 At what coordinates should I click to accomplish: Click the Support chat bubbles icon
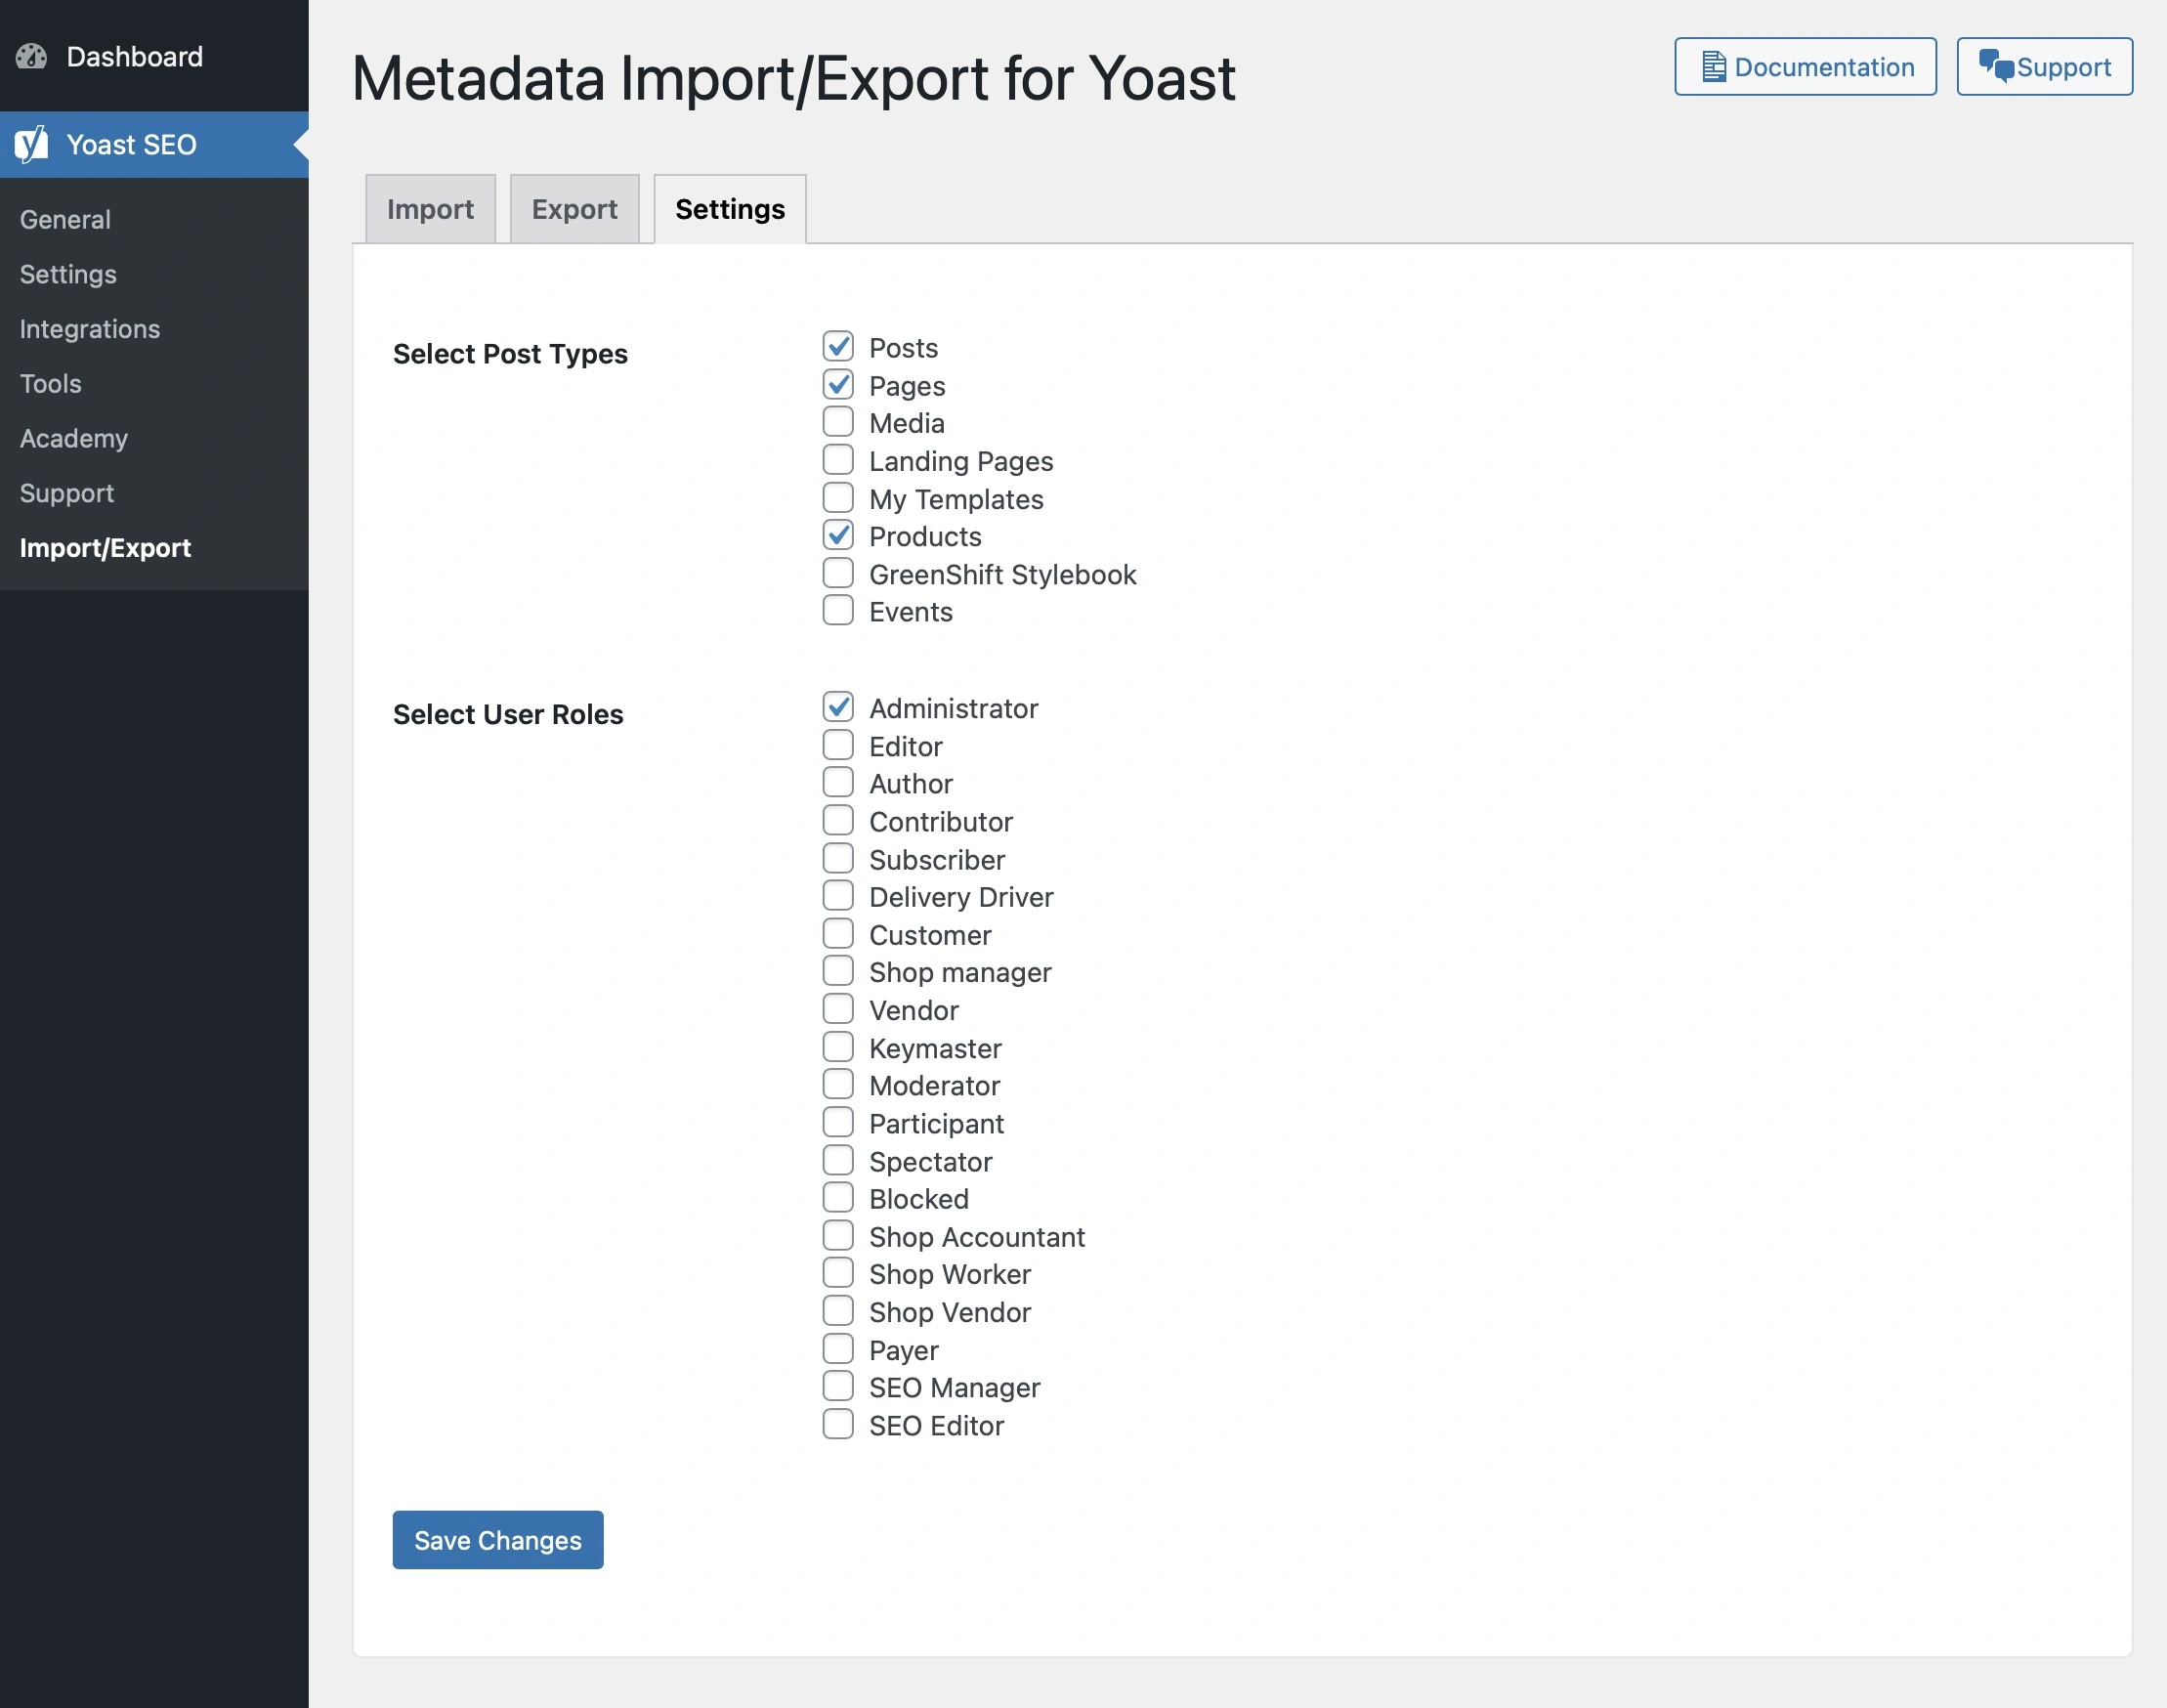click(x=1996, y=65)
